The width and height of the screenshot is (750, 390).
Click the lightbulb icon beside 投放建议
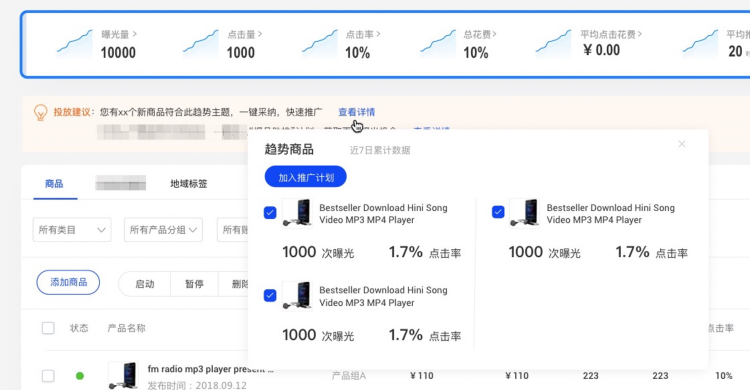click(41, 113)
